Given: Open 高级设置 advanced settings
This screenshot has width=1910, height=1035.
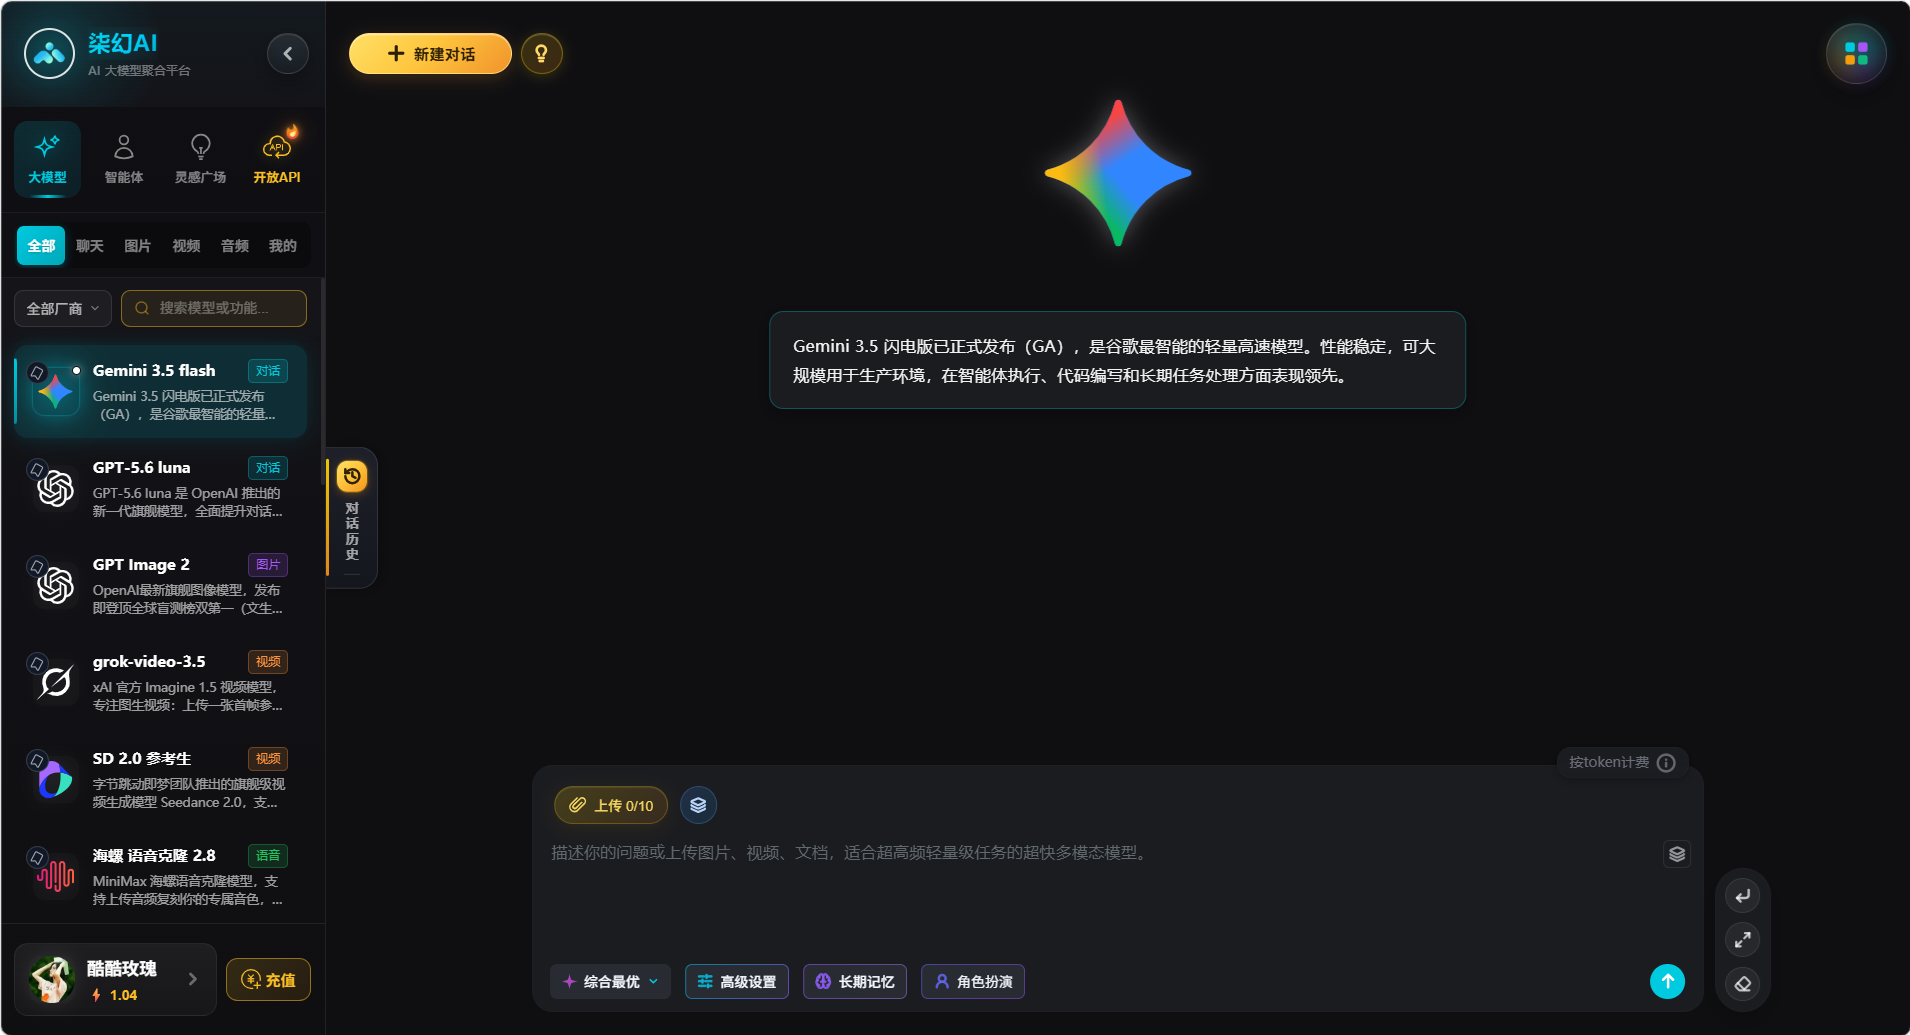Looking at the screenshot, I should click(737, 982).
